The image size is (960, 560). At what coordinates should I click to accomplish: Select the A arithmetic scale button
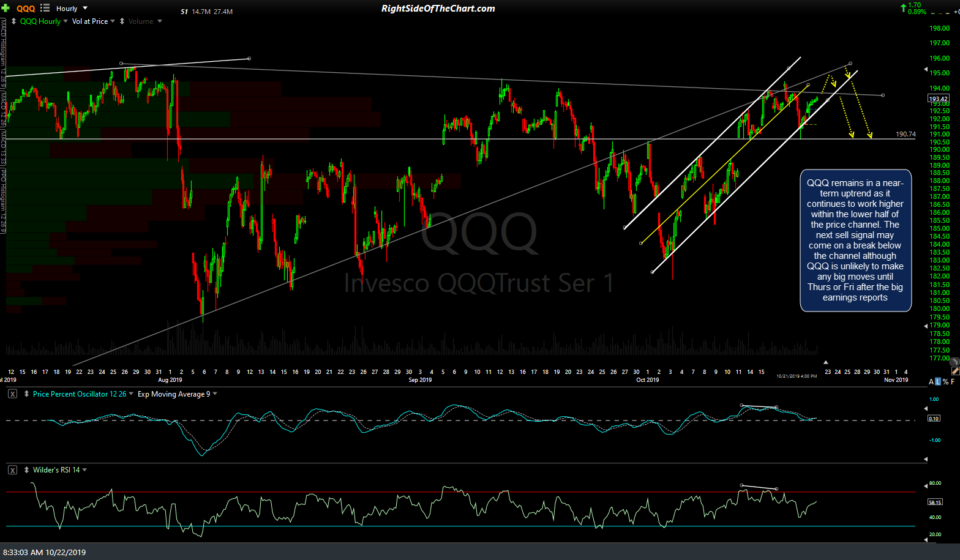[931, 382]
